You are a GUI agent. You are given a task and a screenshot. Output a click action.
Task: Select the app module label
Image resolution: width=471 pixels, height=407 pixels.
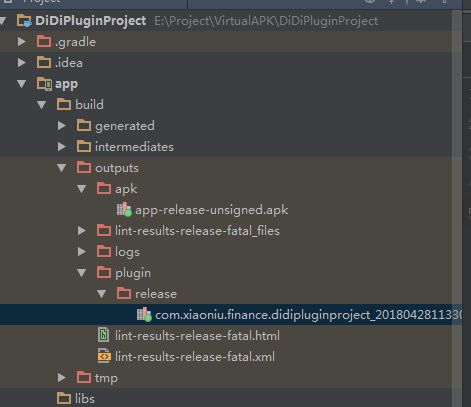pos(66,84)
